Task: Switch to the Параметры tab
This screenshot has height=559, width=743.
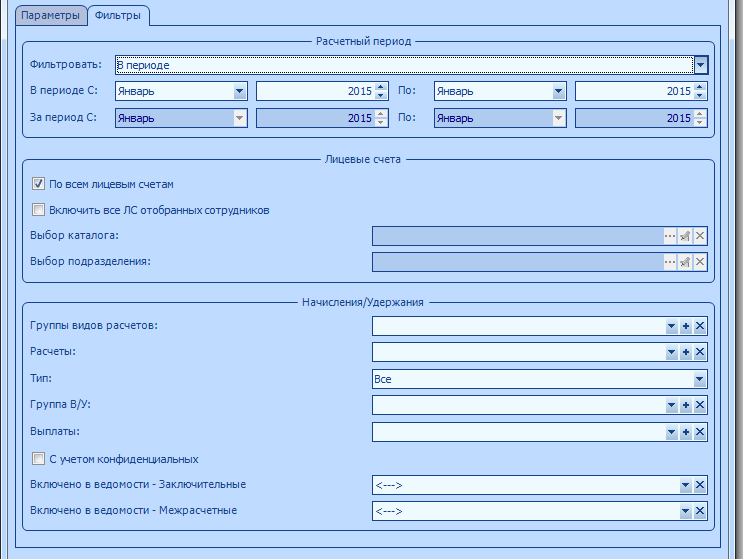Action: [x=51, y=15]
